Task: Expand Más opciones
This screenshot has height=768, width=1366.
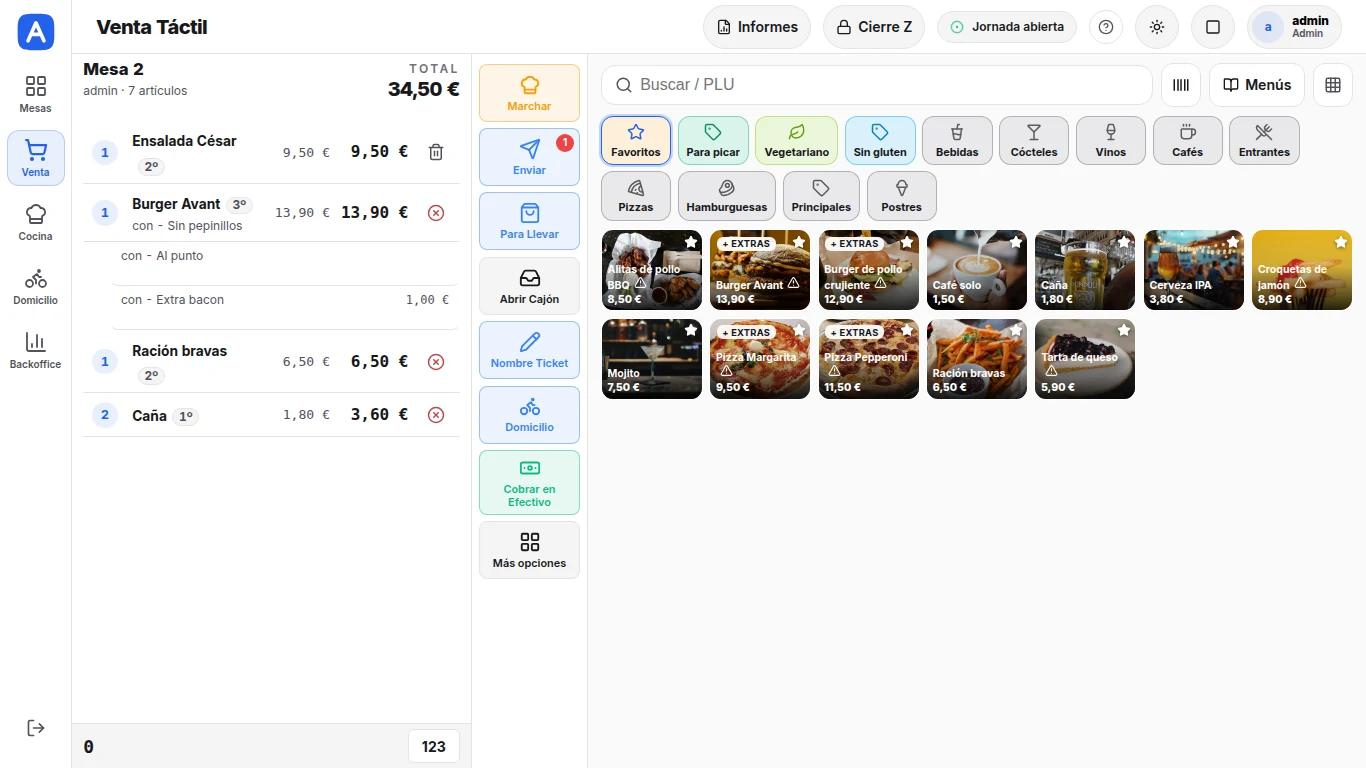Action: (x=529, y=550)
